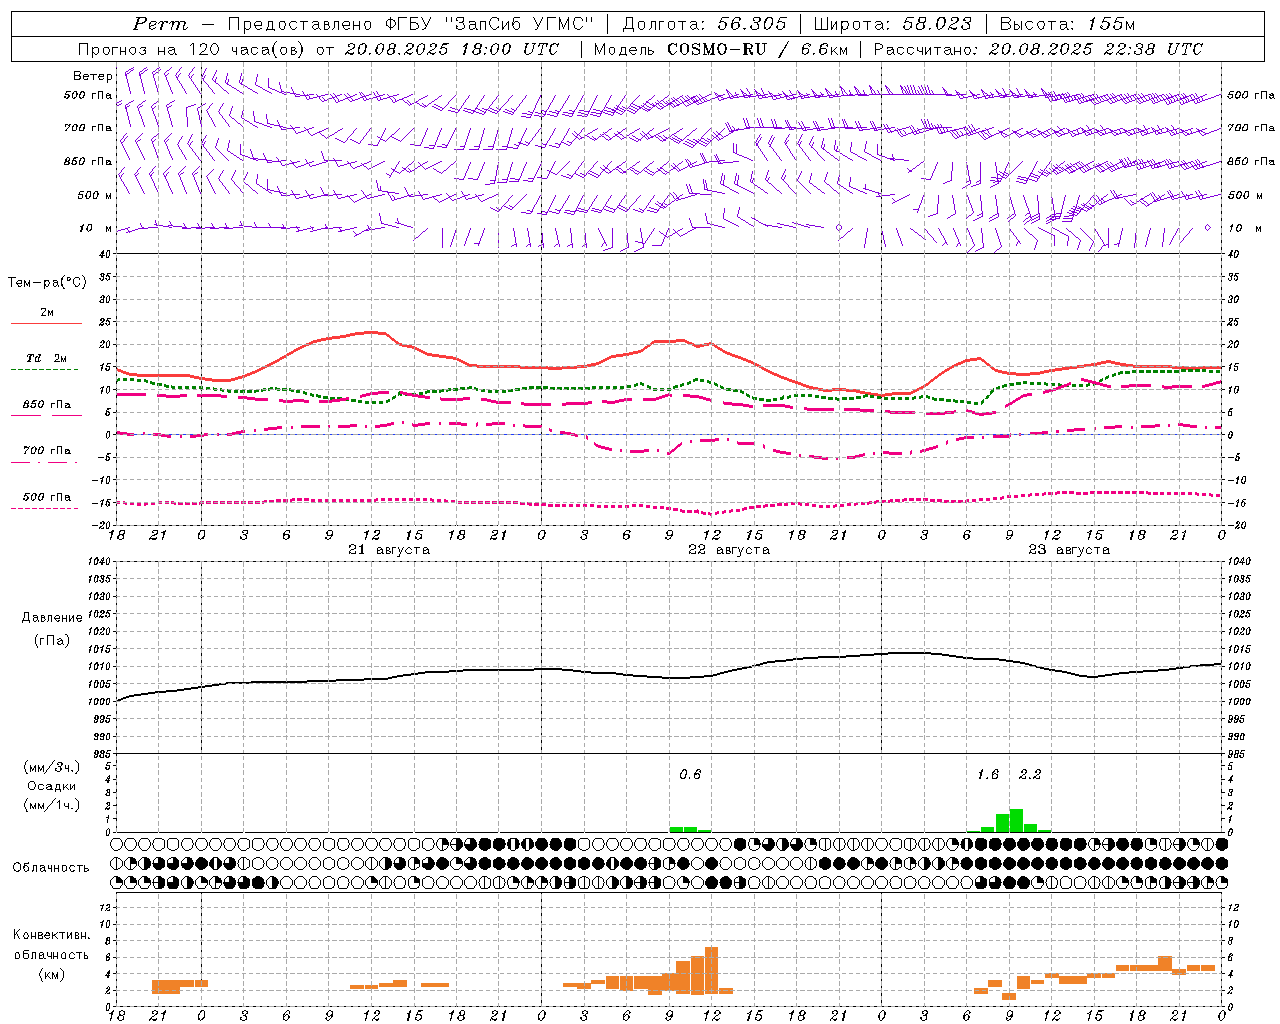Click the 'Давление' pressure panel label
Viewport: 1280px width, 1024px height.
click(x=52, y=618)
